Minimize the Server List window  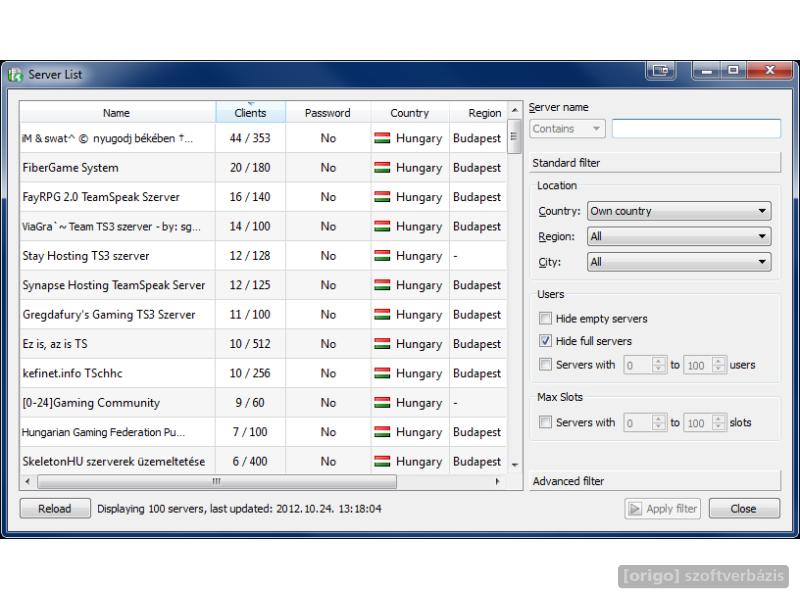tap(707, 70)
